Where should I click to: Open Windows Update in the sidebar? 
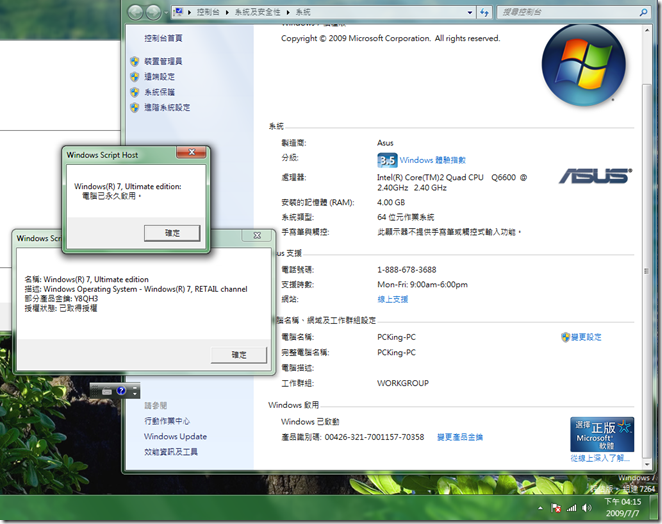175,436
